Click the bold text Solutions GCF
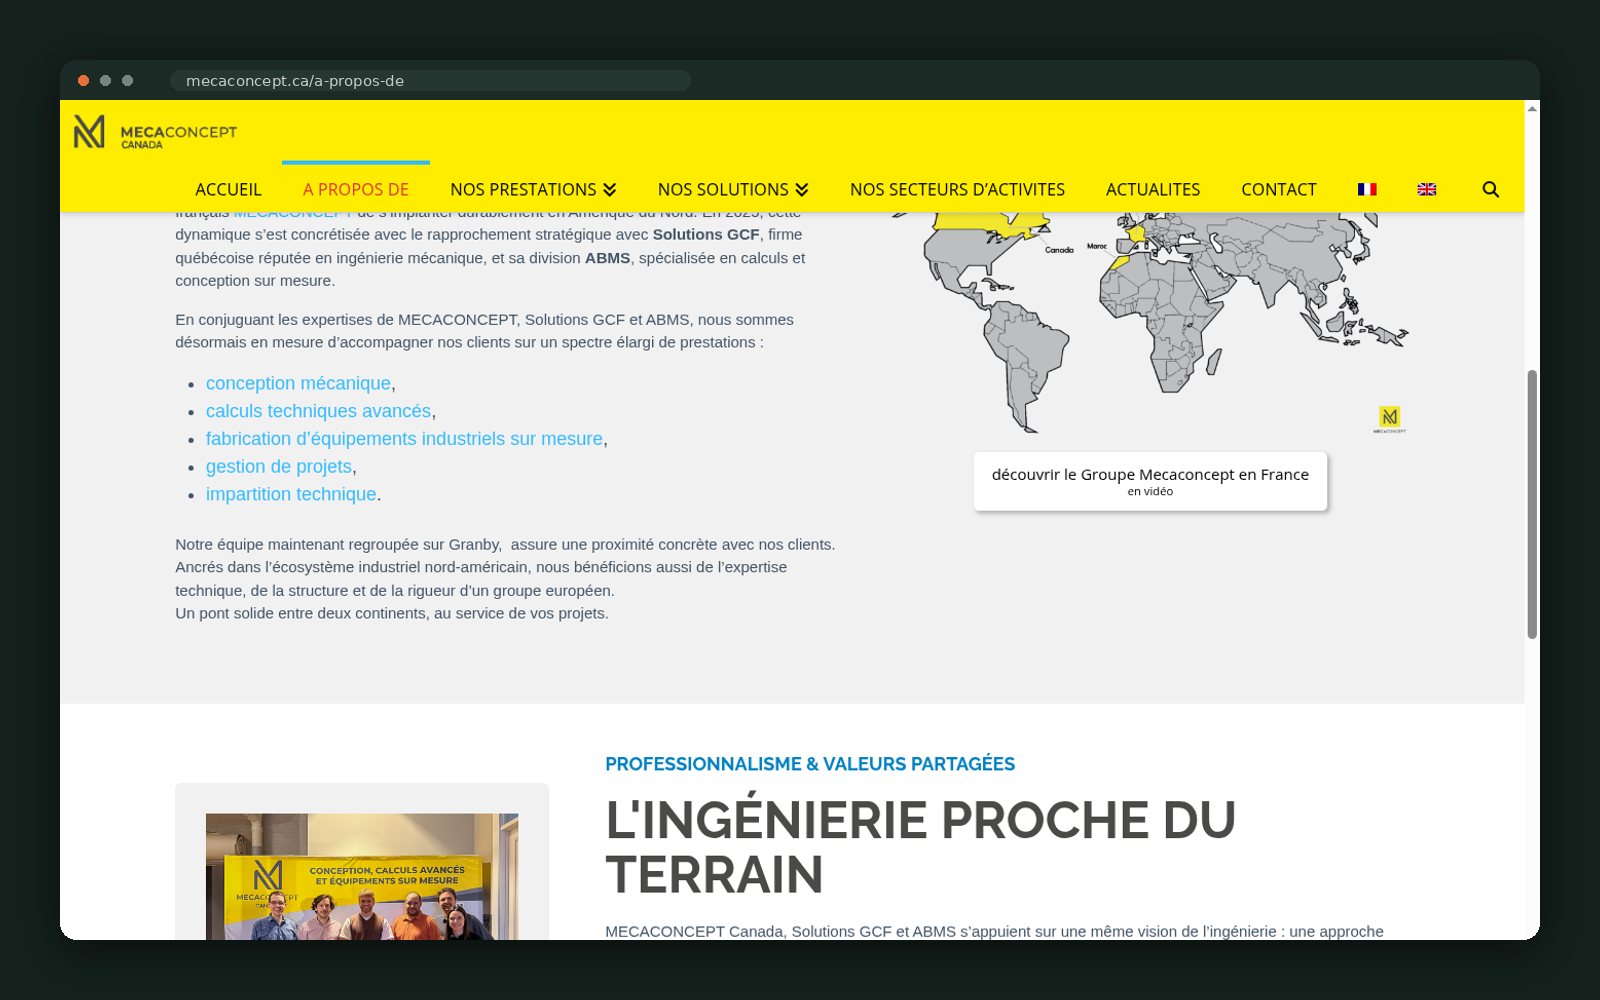Screen dimensions: 1600x1000 click(x=706, y=234)
